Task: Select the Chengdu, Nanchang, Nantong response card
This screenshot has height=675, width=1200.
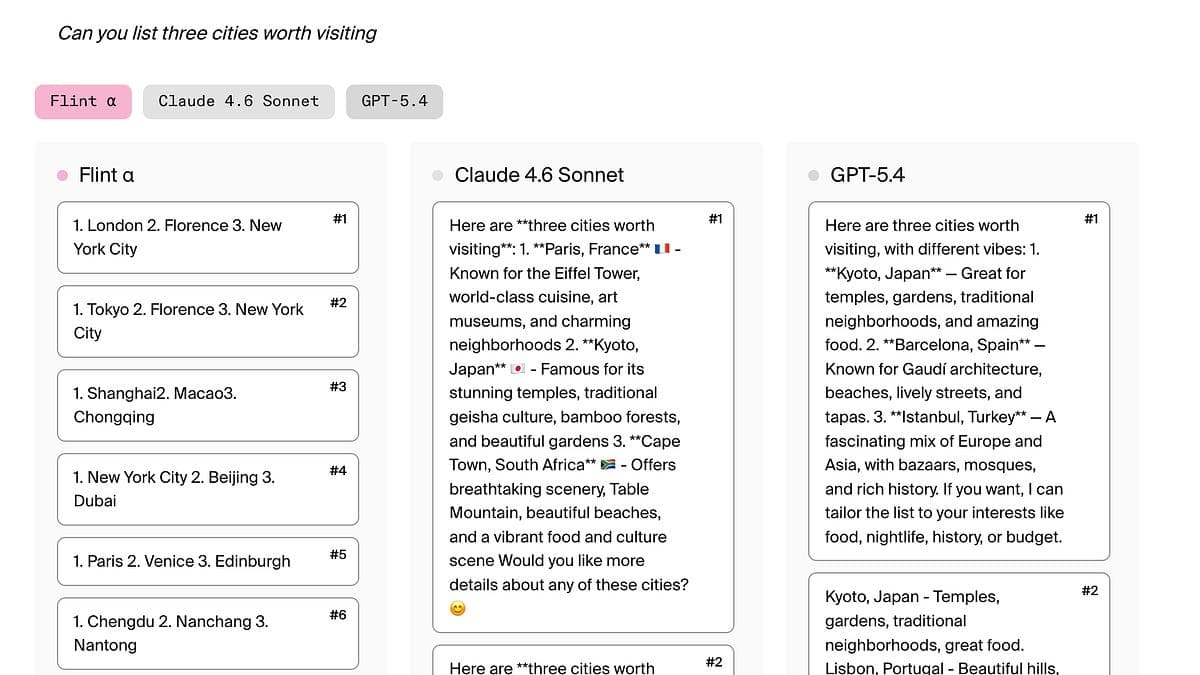Action: click(x=208, y=633)
